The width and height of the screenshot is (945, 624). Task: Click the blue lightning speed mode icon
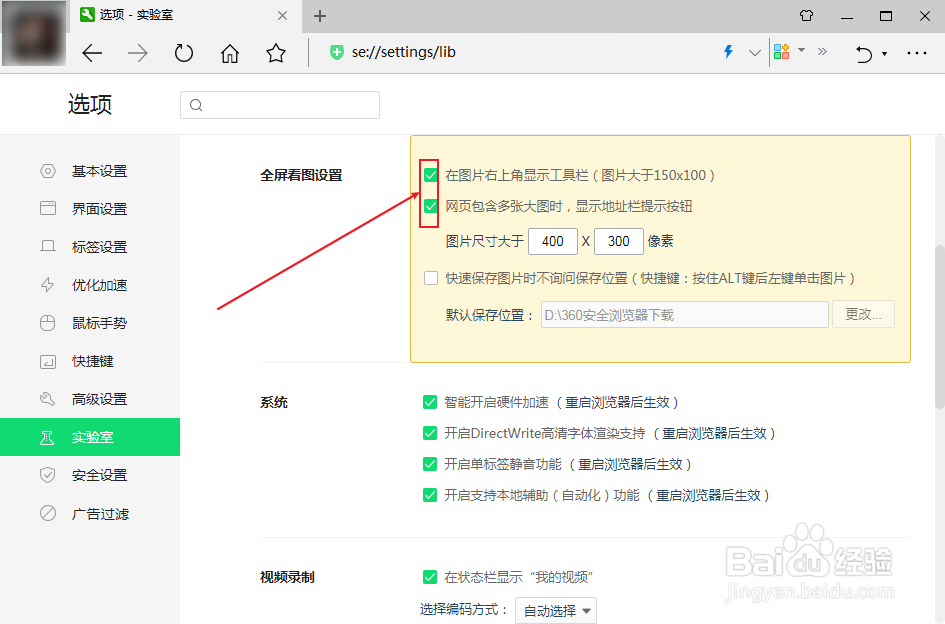tap(729, 52)
